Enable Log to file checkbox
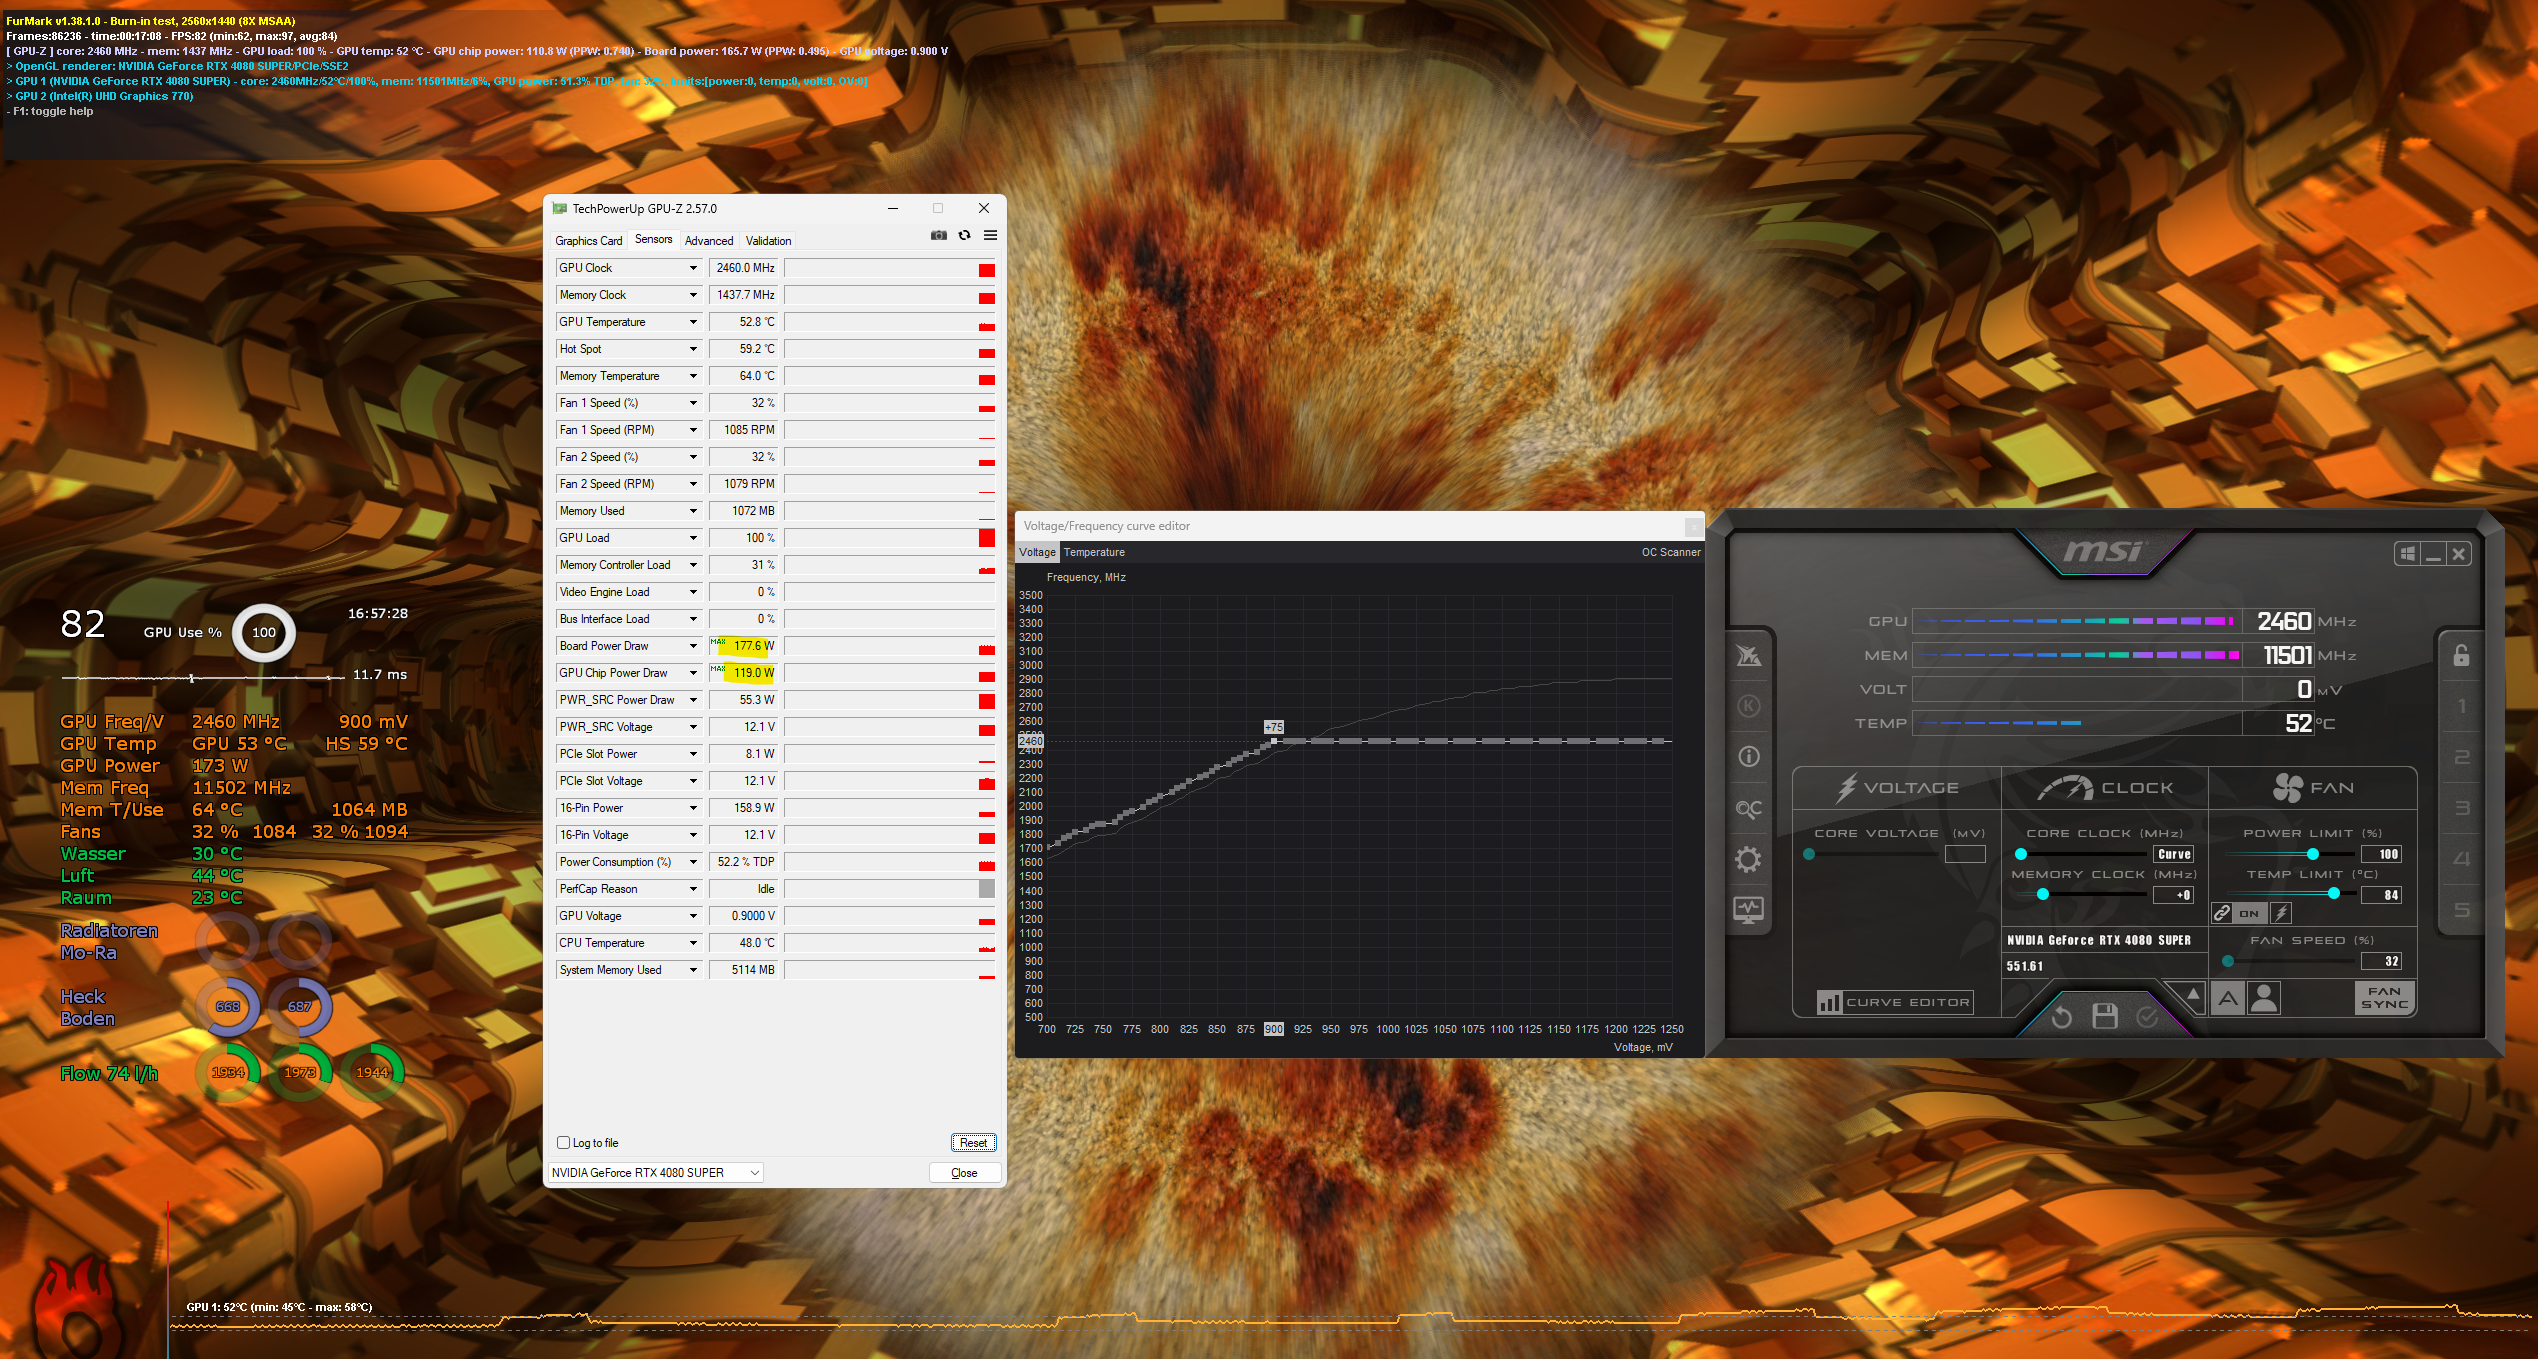 (x=563, y=1143)
